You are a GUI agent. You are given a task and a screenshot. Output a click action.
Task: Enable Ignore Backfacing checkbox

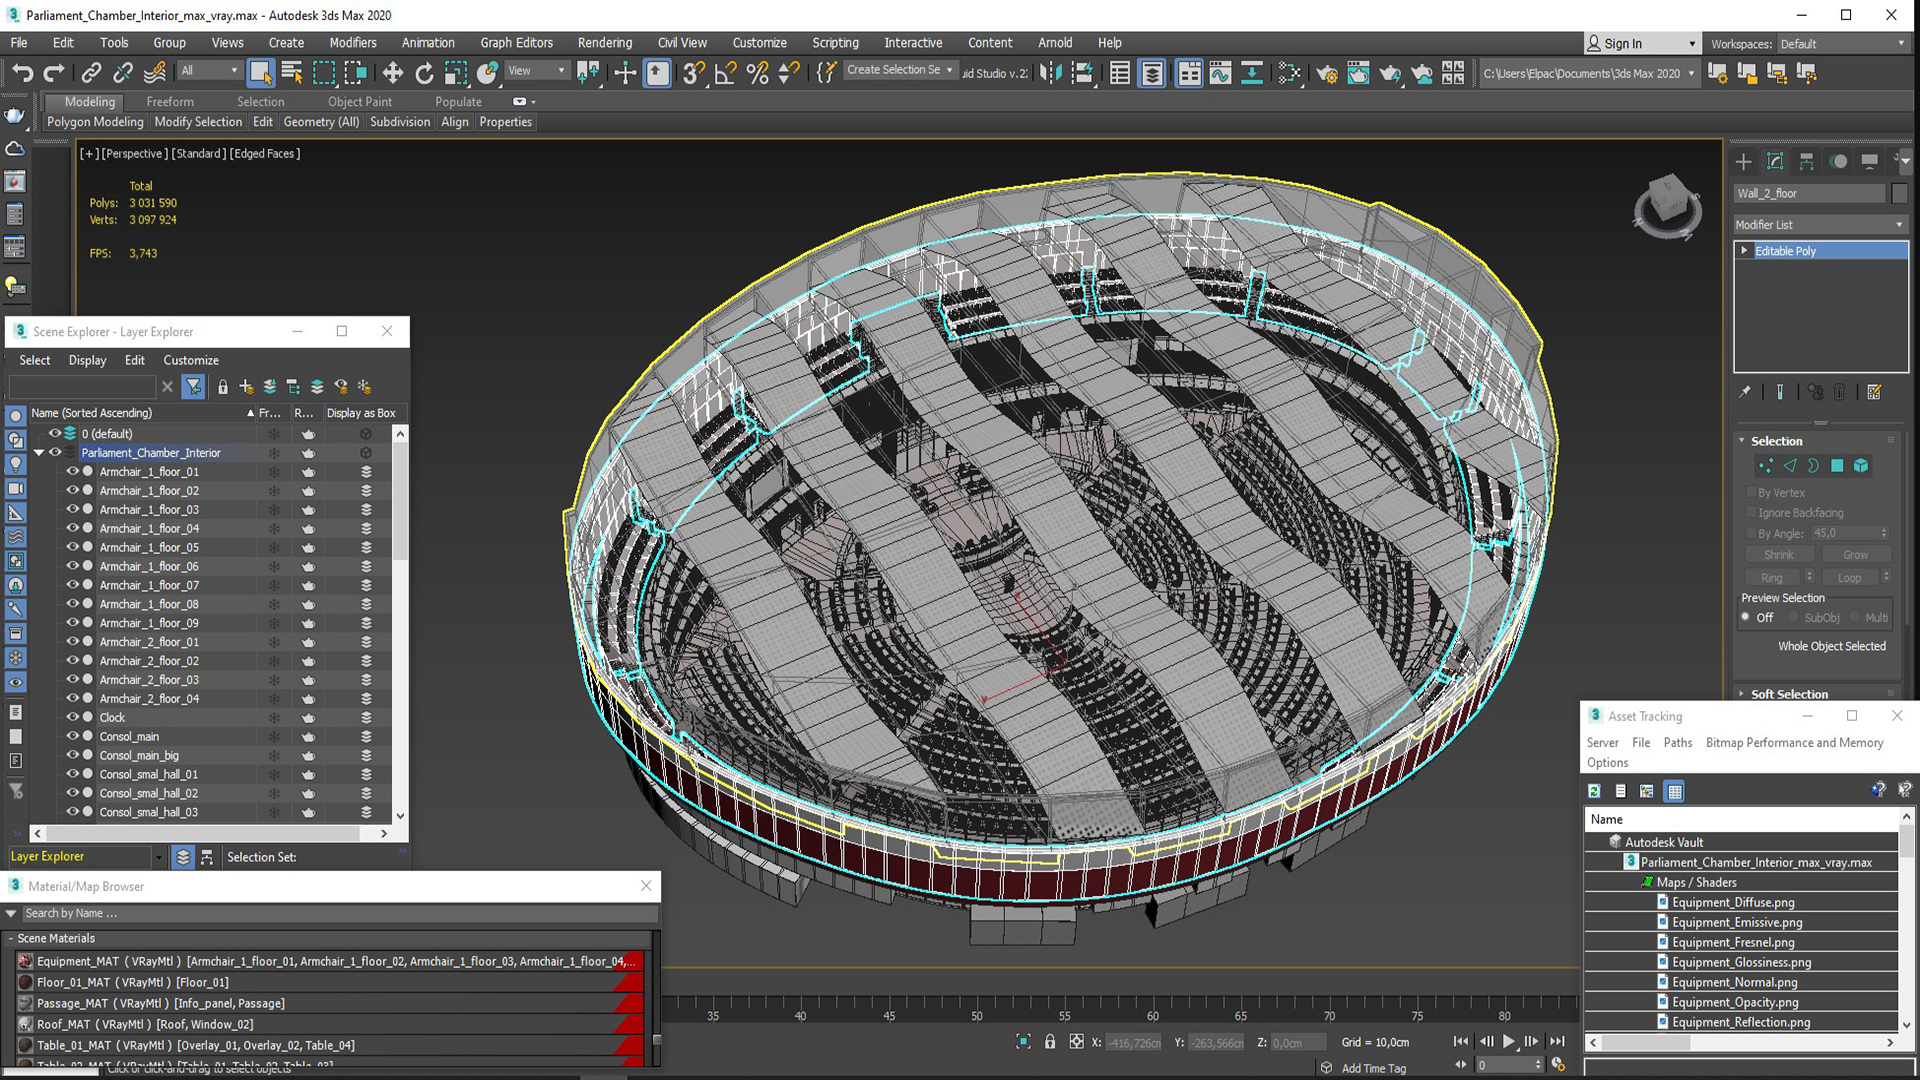click(1751, 512)
